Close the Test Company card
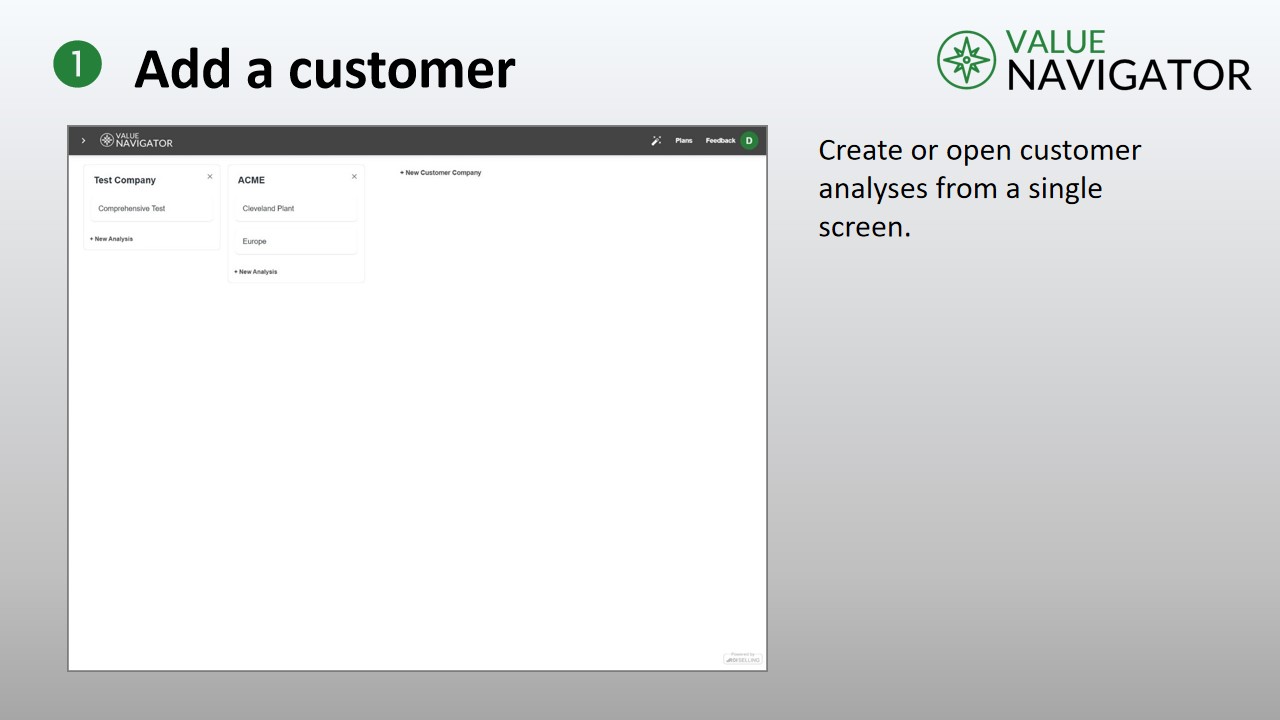This screenshot has width=1280, height=720. click(x=210, y=177)
